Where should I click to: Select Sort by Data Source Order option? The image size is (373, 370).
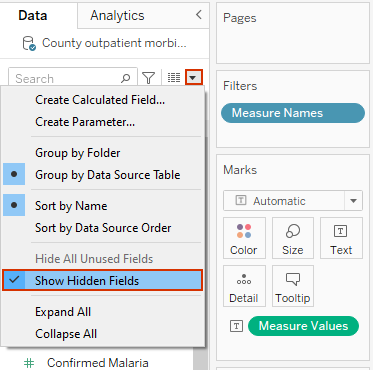click(x=103, y=228)
